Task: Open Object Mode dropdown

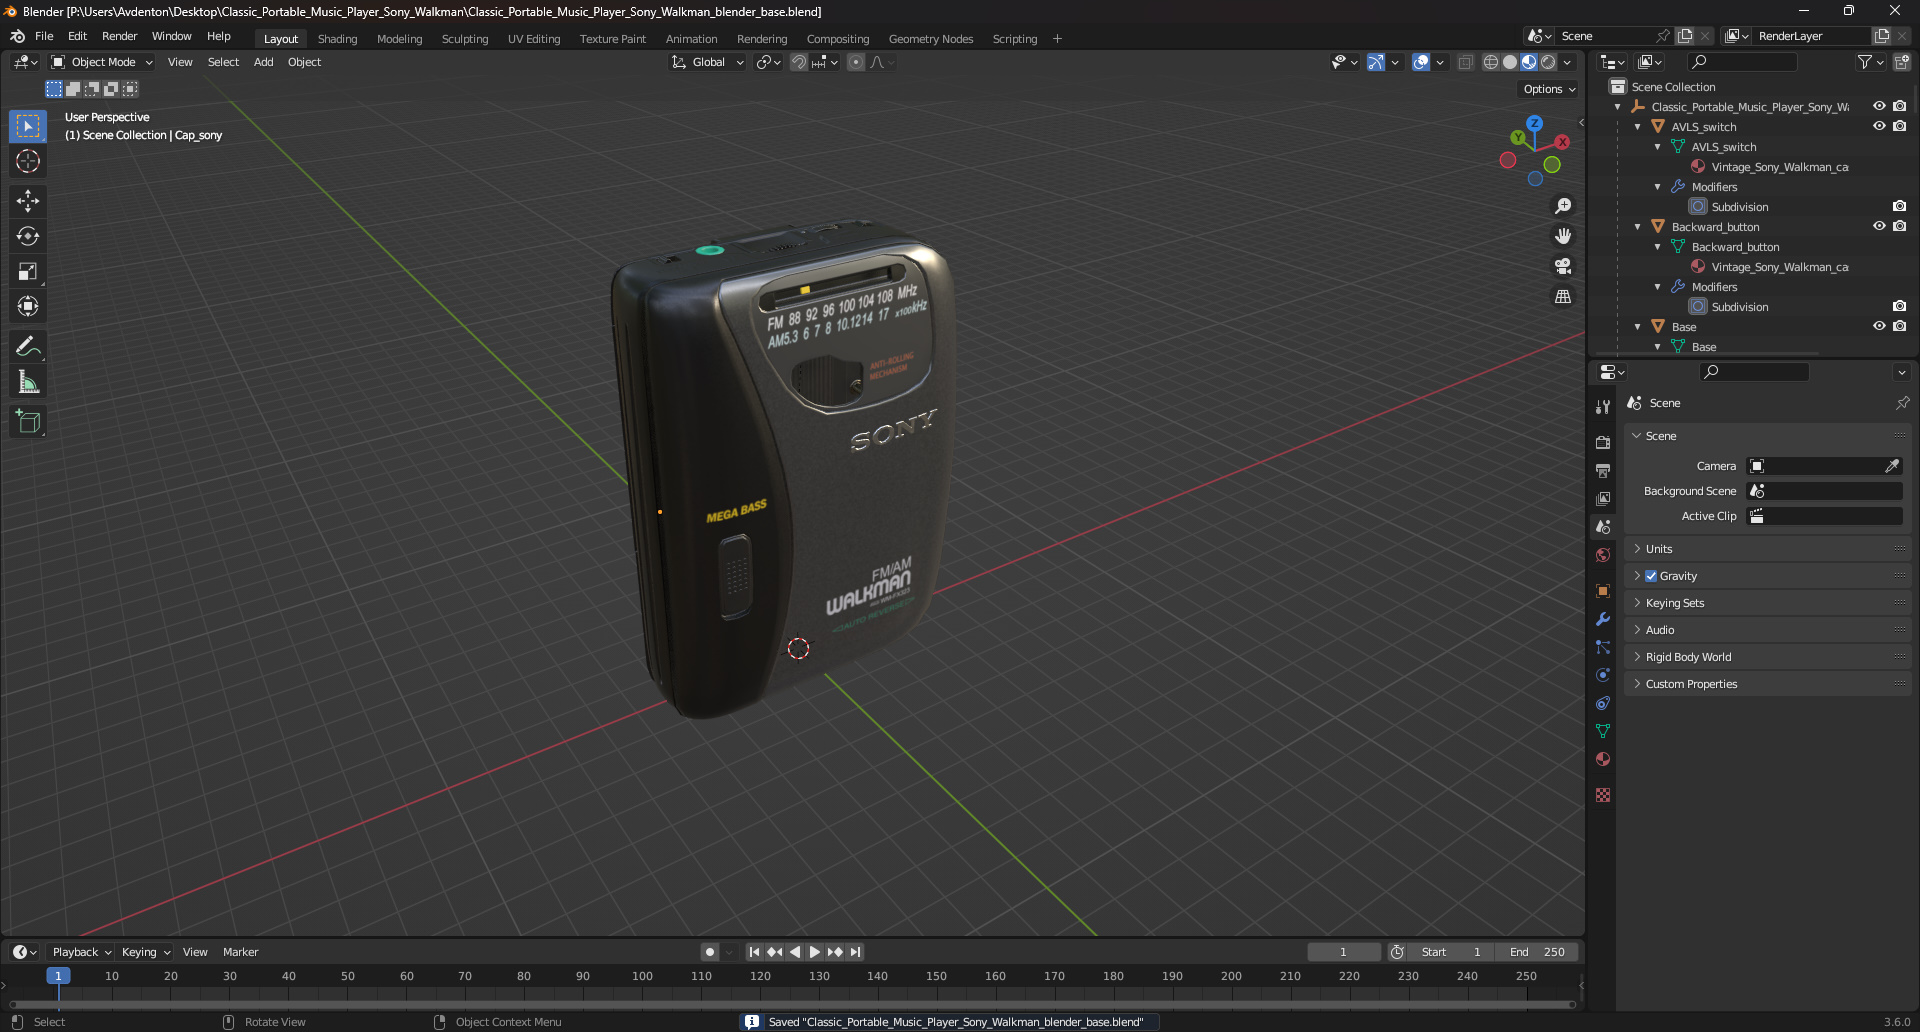Action: click(102, 62)
